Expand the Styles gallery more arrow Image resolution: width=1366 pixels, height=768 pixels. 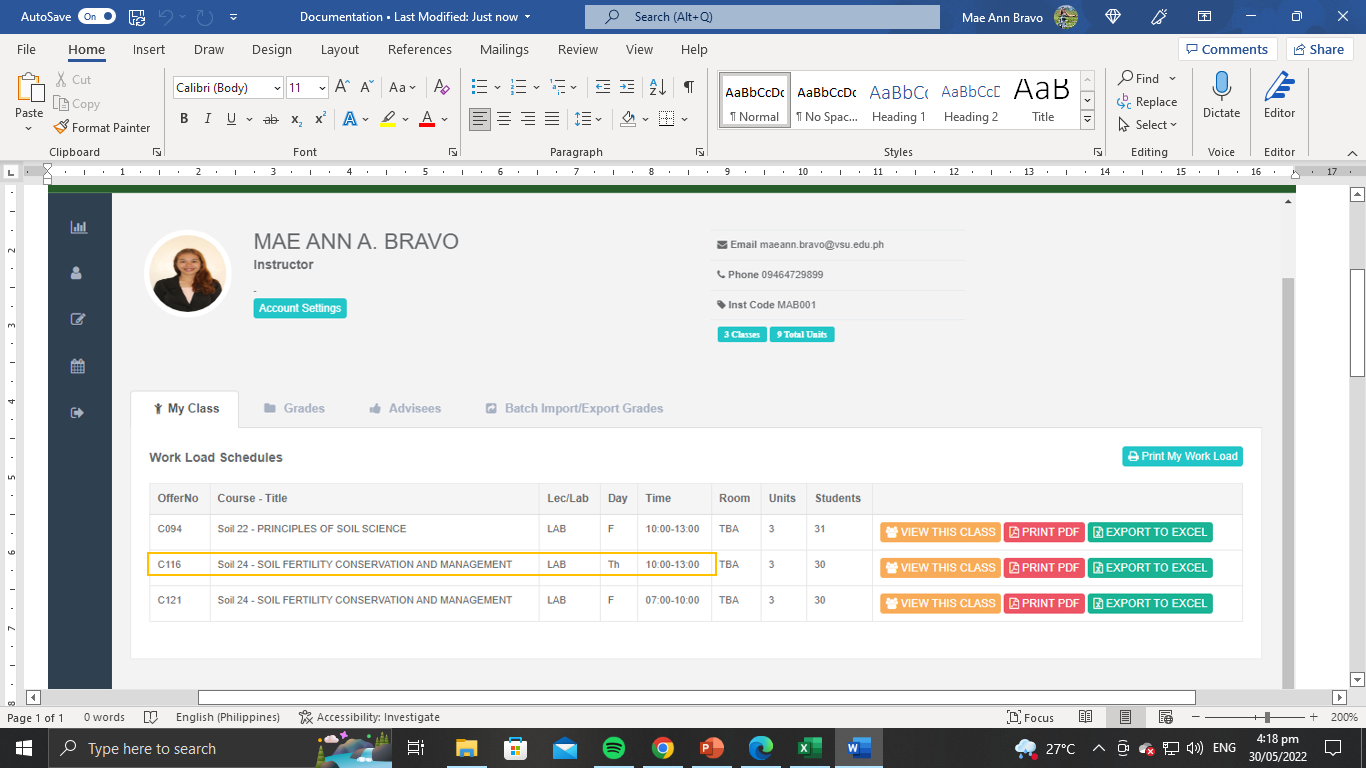point(1088,119)
